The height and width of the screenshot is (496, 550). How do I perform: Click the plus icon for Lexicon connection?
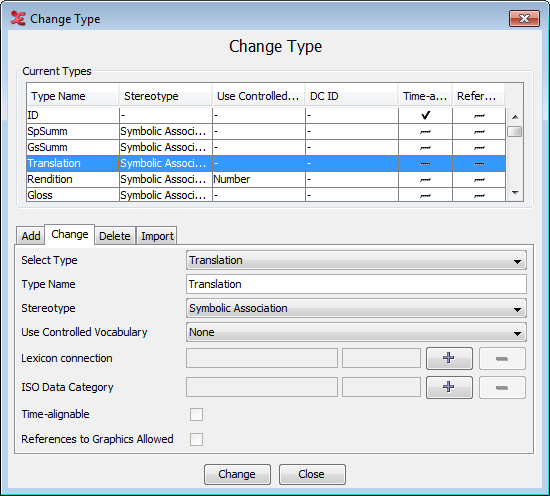coord(449,358)
